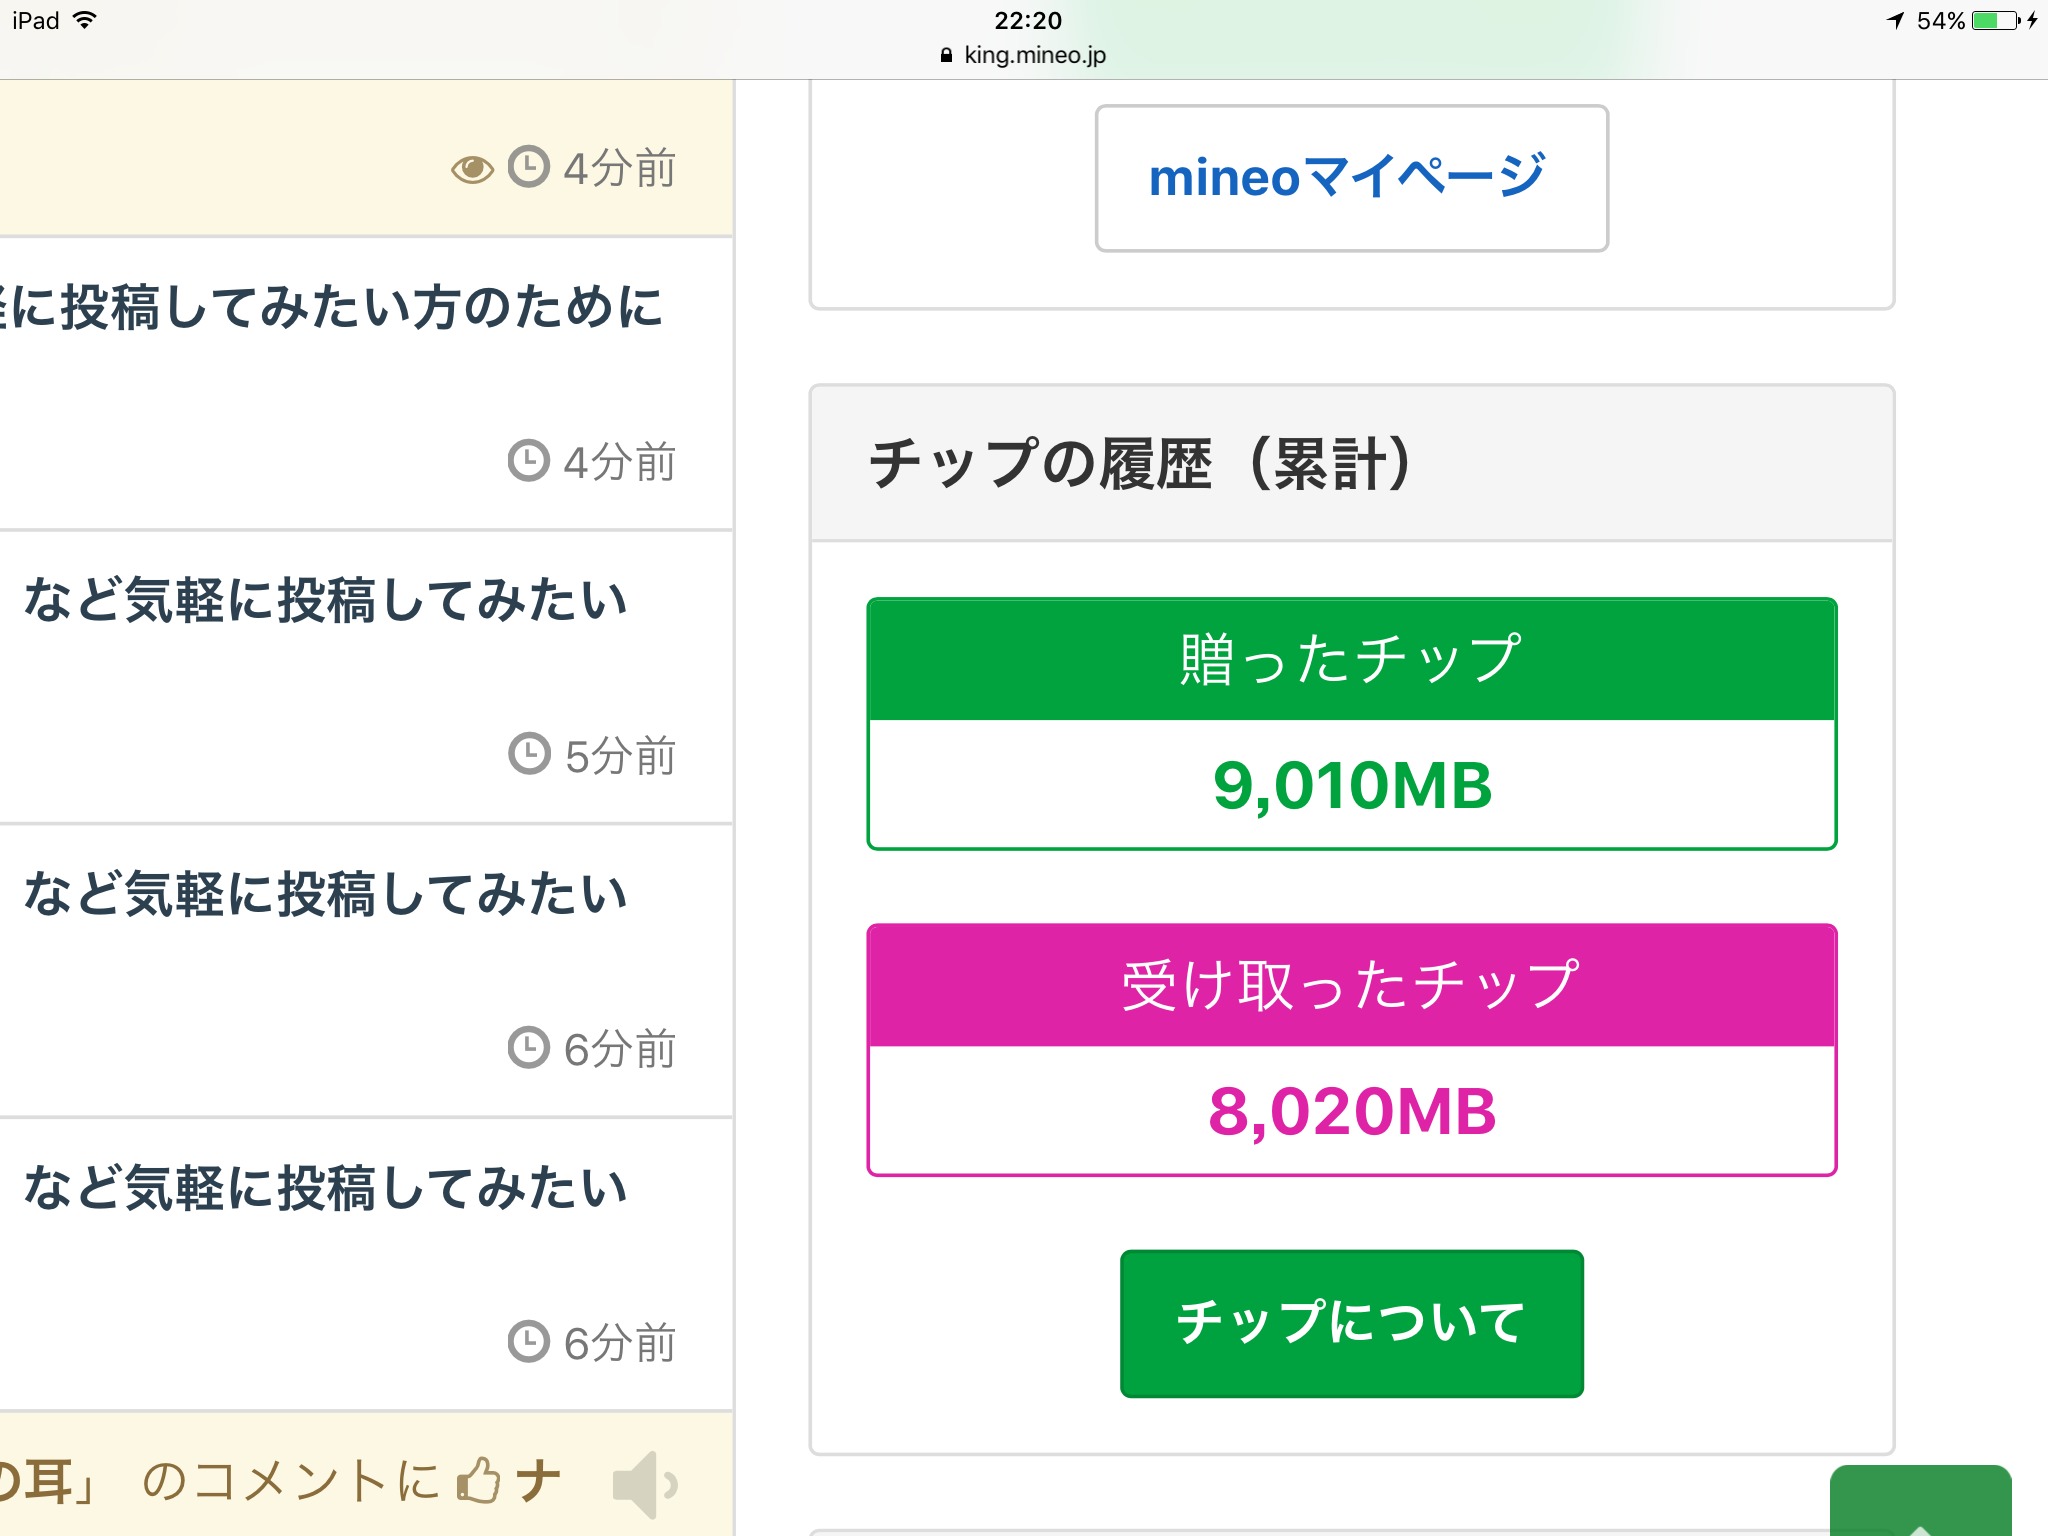Screen dimensions: 2048x1536
Task: Open the 贈ったチップ 9,010MB panel
Action: [x=1351, y=723]
